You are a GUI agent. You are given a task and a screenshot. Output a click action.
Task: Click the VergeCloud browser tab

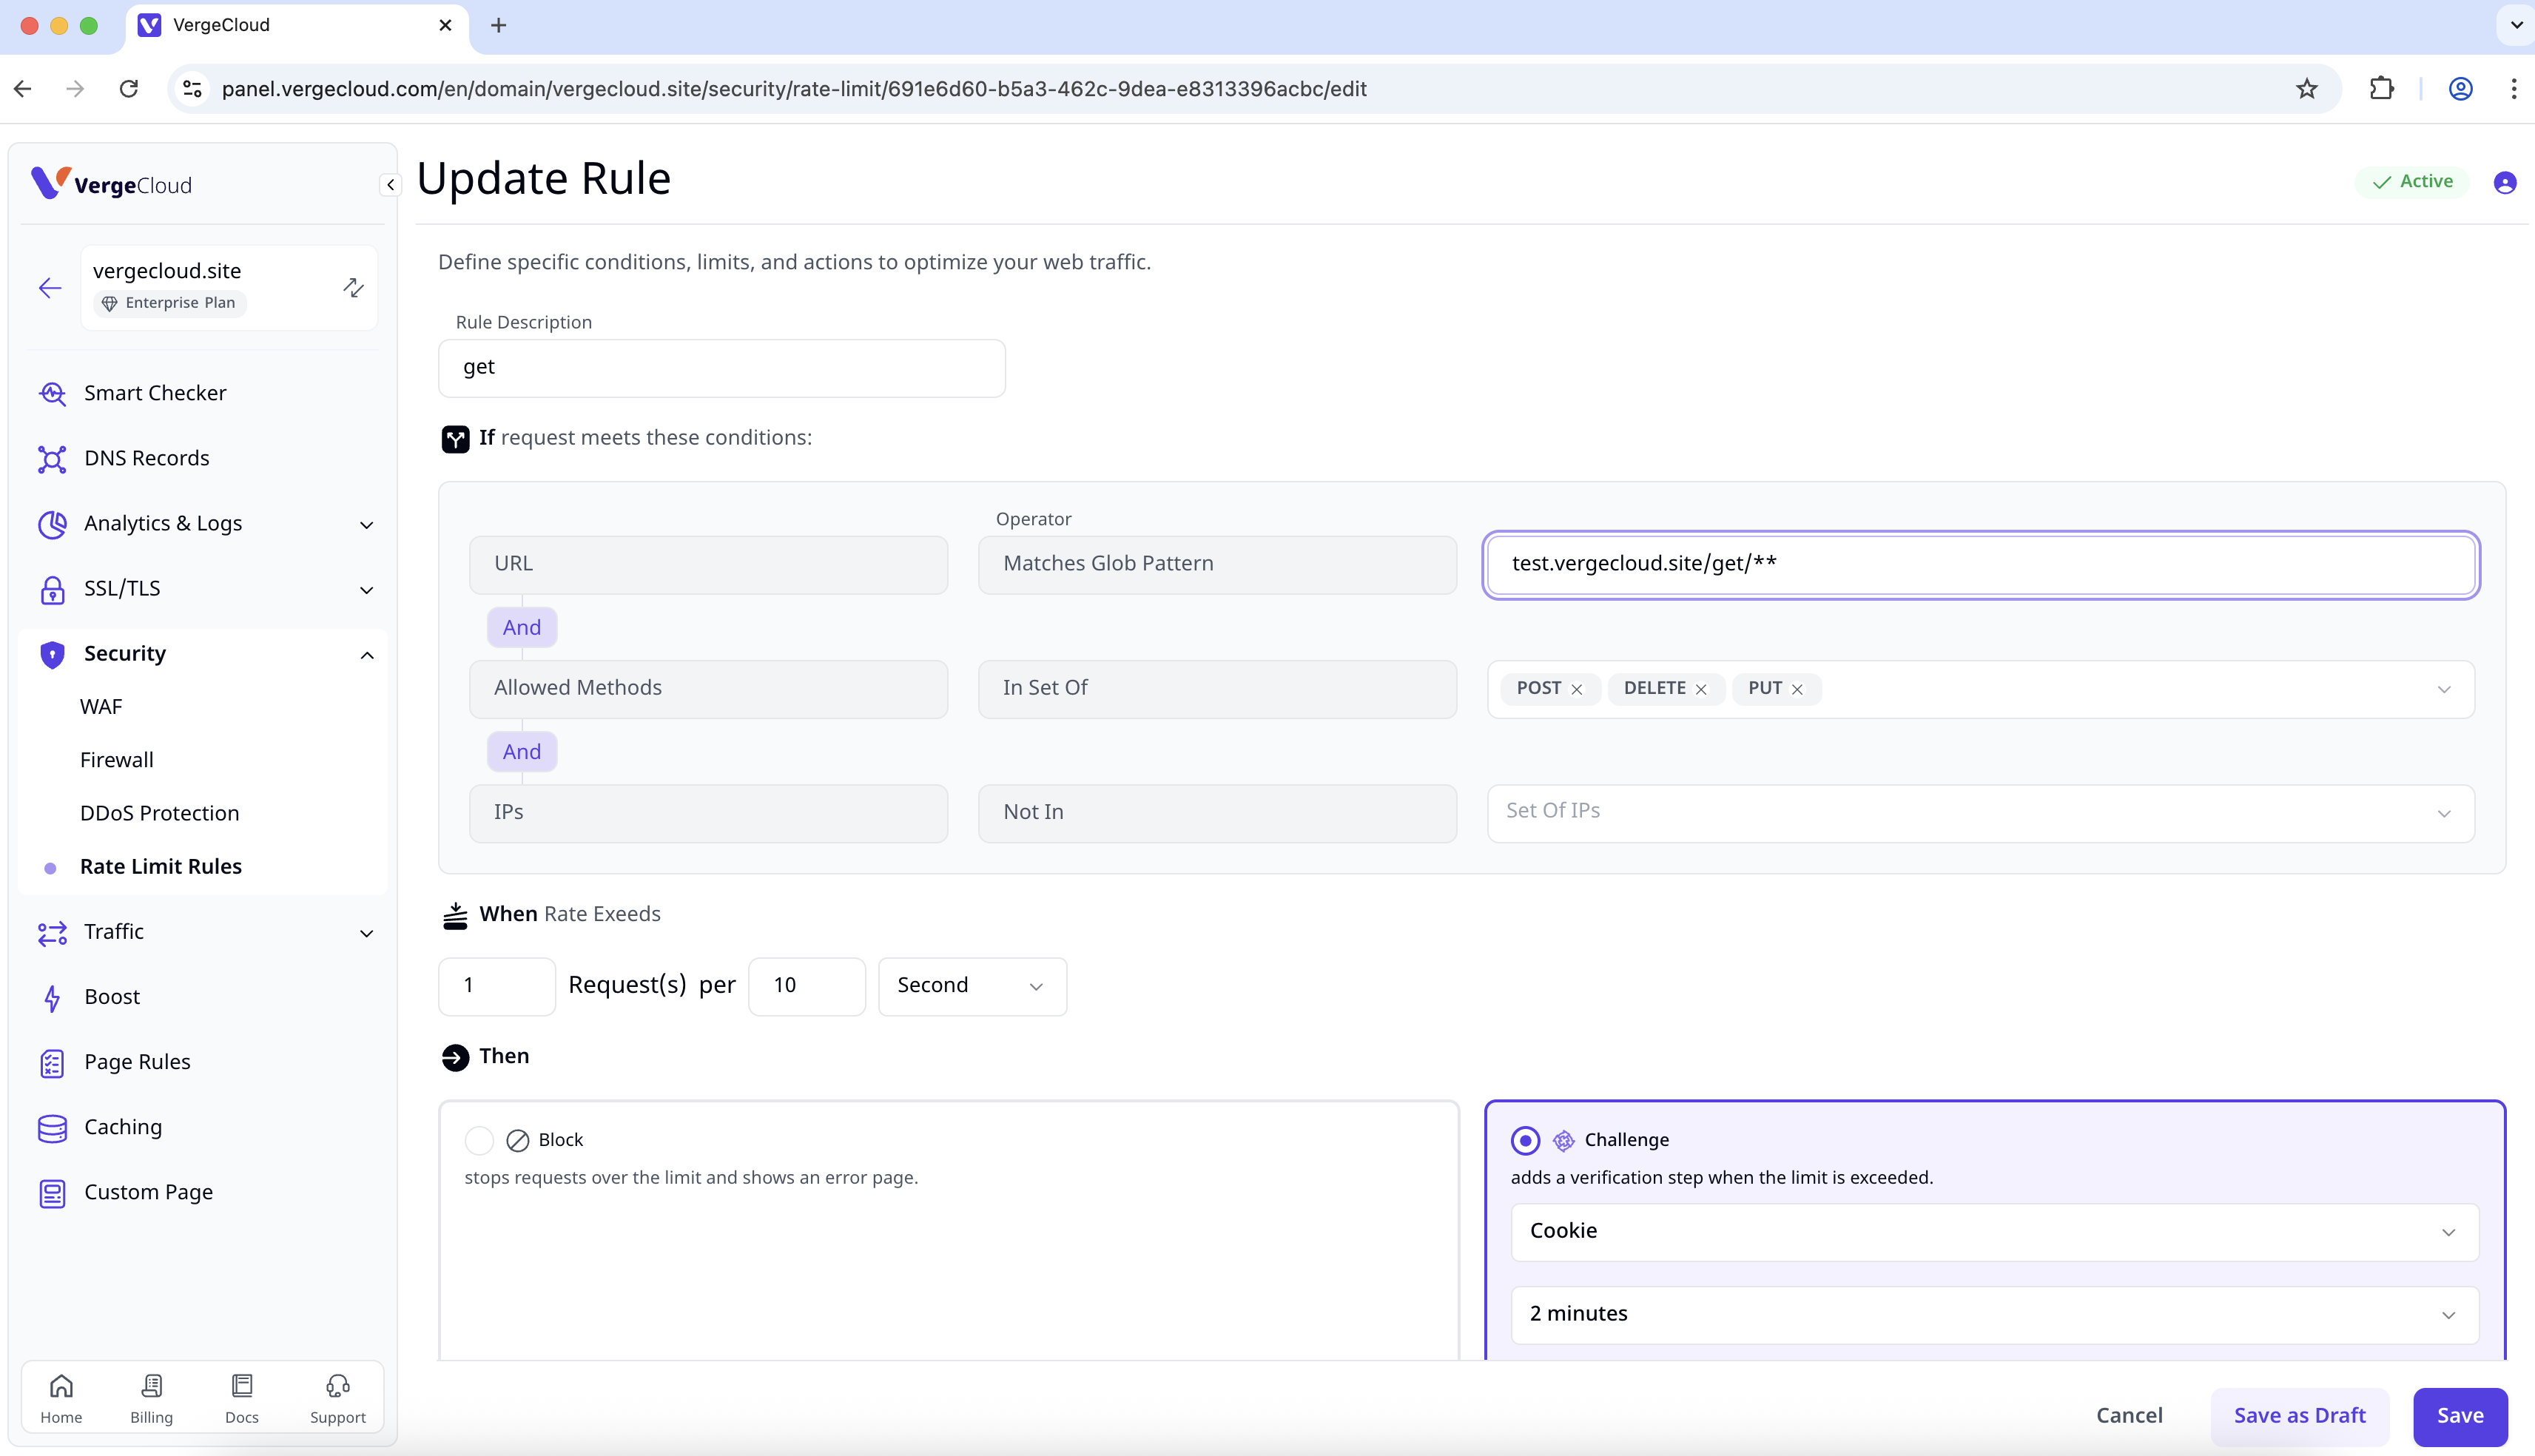click(295, 26)
